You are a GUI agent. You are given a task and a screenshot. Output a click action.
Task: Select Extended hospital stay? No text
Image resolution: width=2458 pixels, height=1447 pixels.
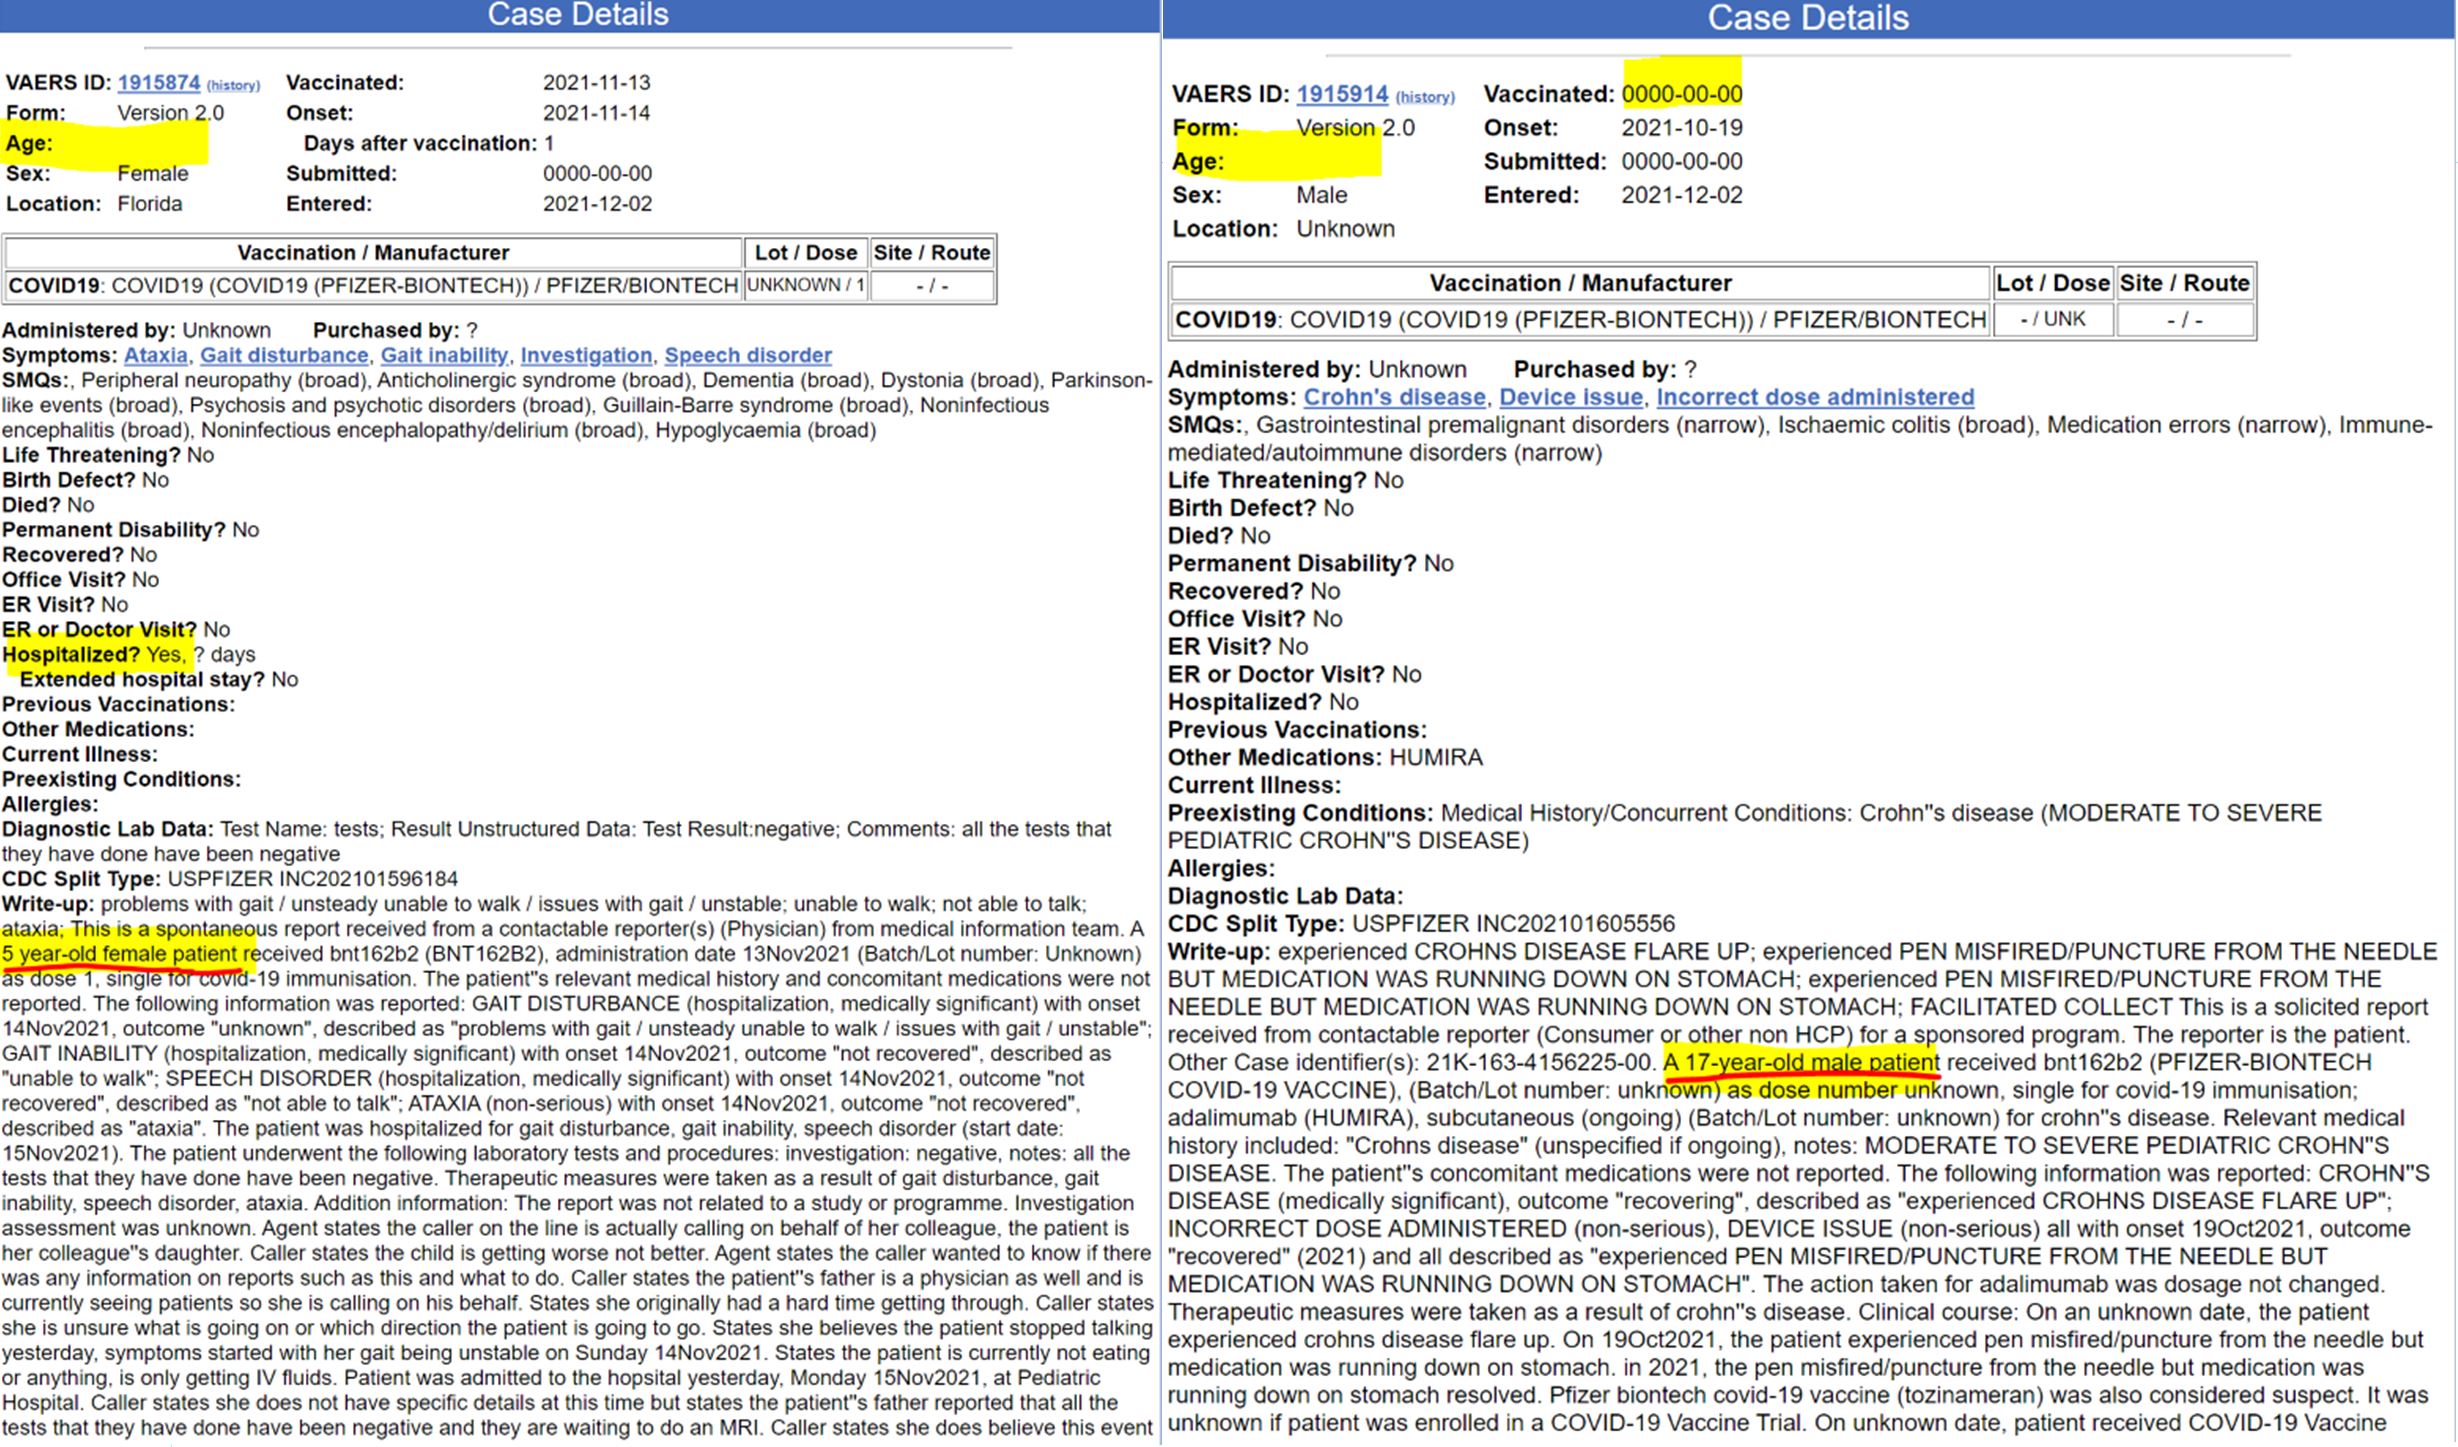[x=159, y=680]
